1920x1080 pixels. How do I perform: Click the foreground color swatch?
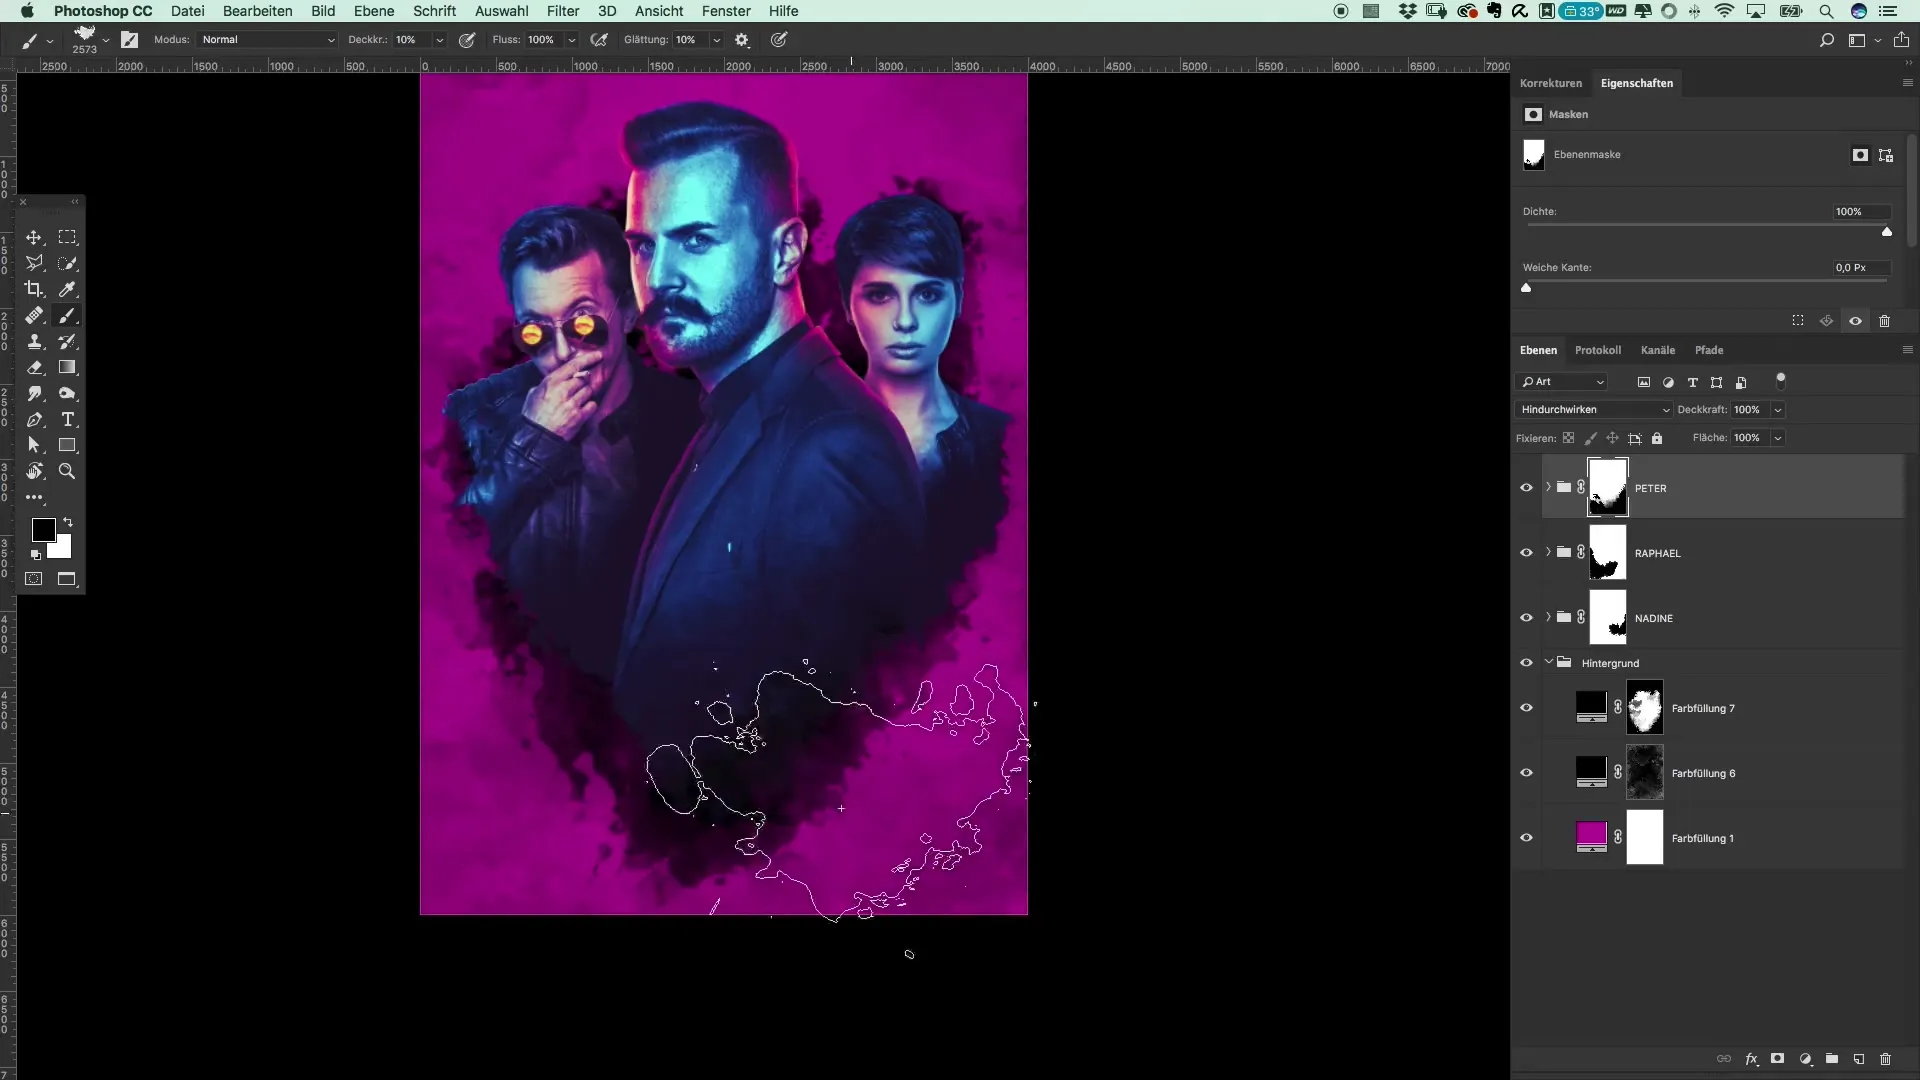(x=43, y=530)
